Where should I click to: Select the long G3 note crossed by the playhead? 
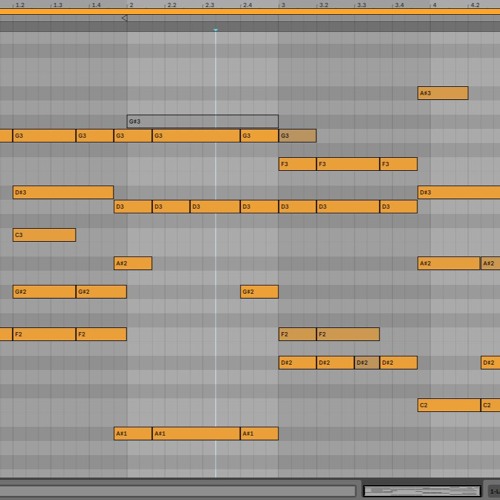pos(196,136)
